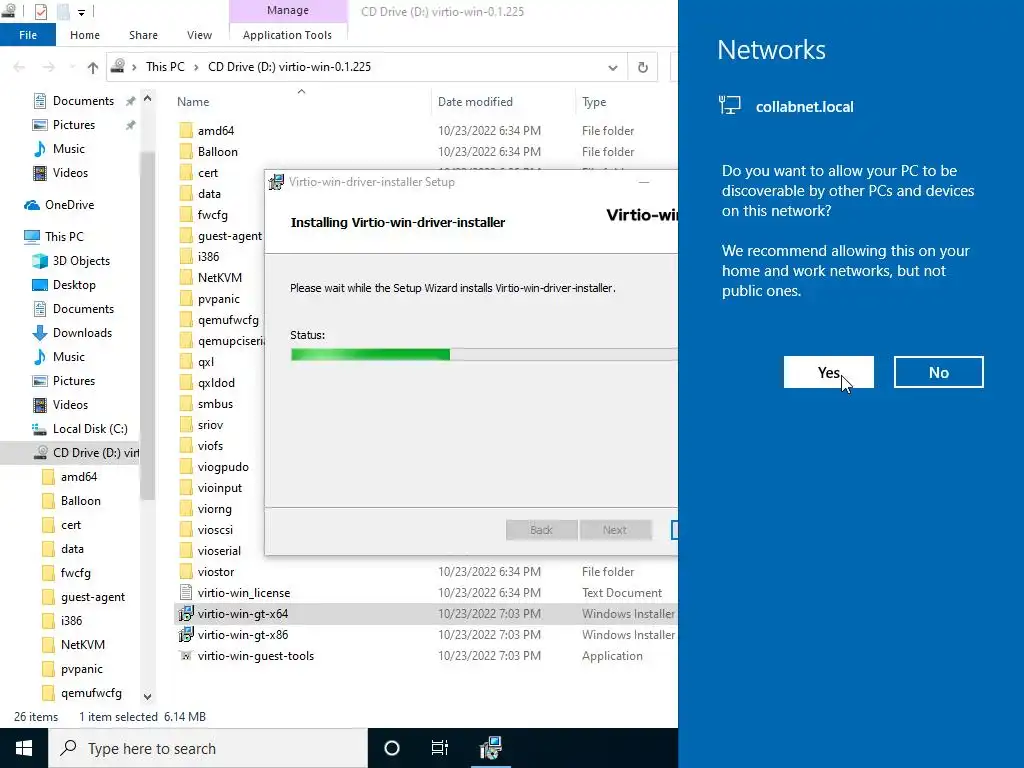Screen dimensions: 1024x768
Task: Click the disabled Back button in installer
Action: pos(541,530)
